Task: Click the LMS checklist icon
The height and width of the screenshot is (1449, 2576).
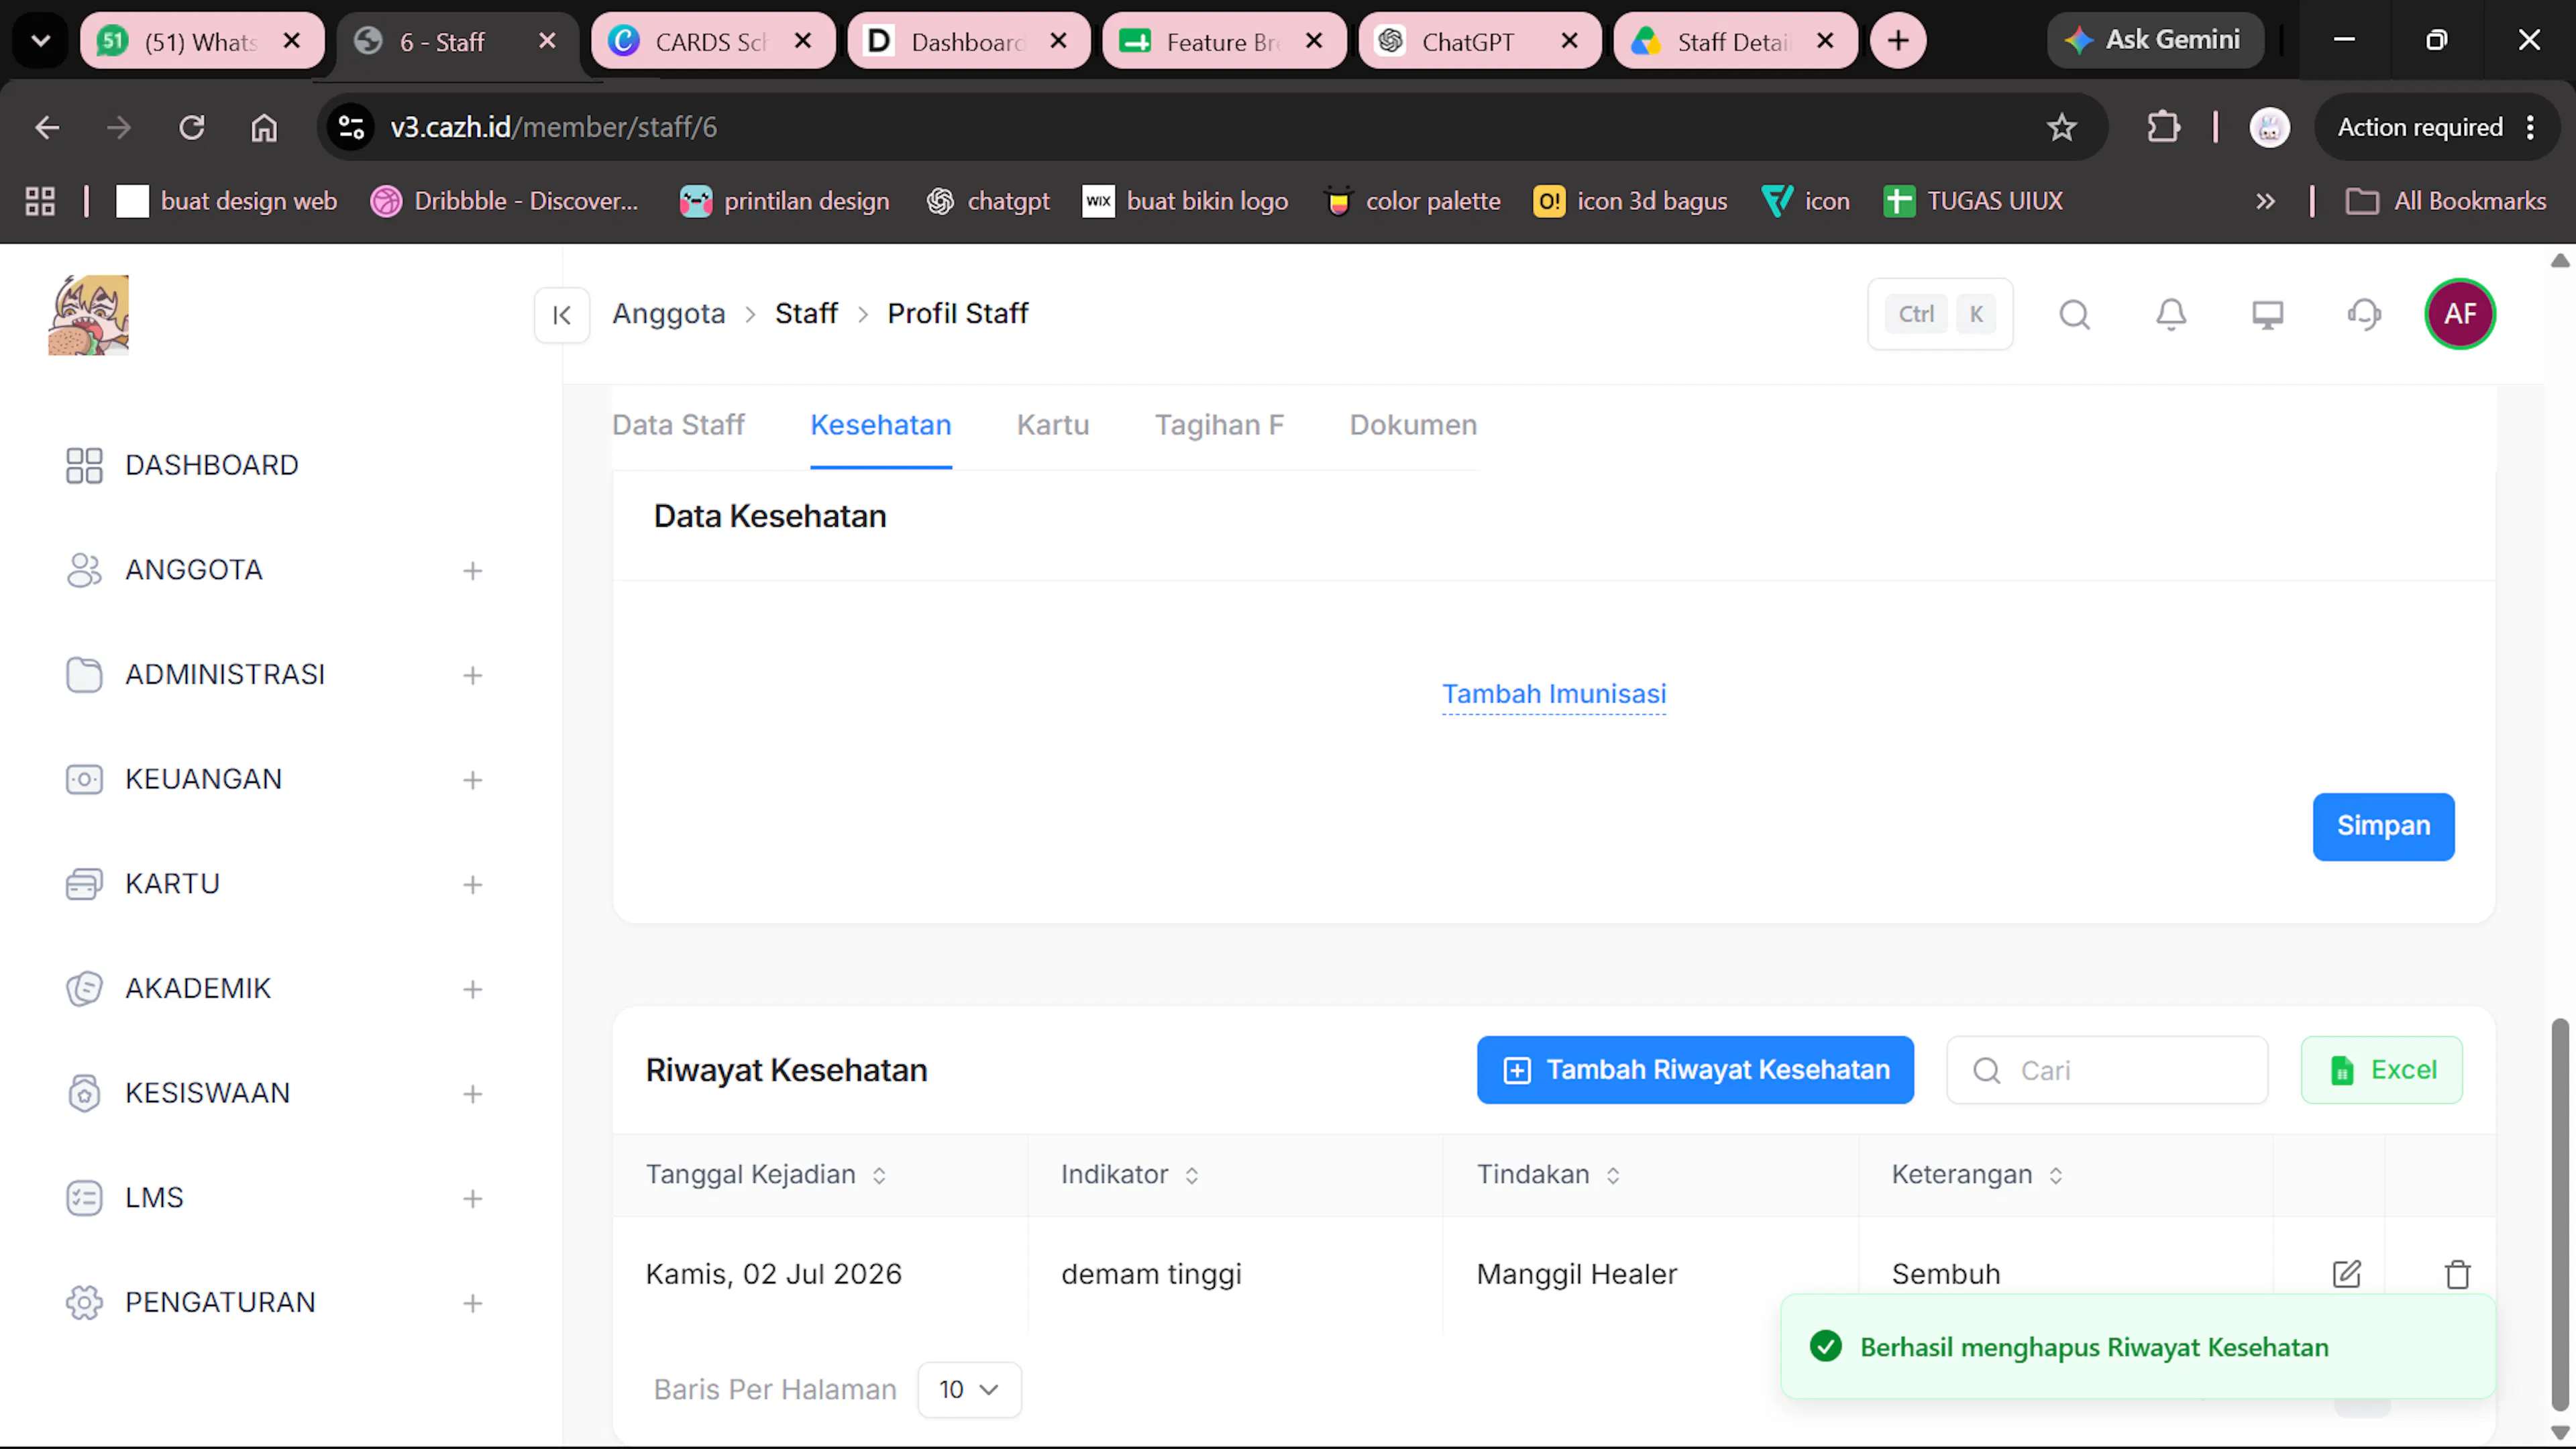Action: coord(84,1198)
